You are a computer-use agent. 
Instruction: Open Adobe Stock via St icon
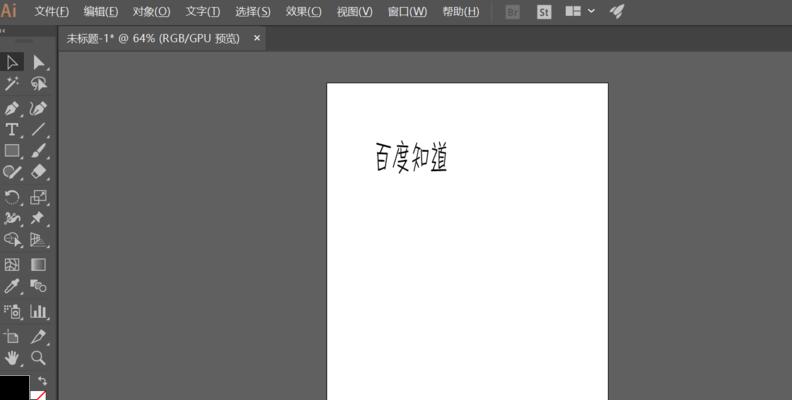(x=544, y=12)
